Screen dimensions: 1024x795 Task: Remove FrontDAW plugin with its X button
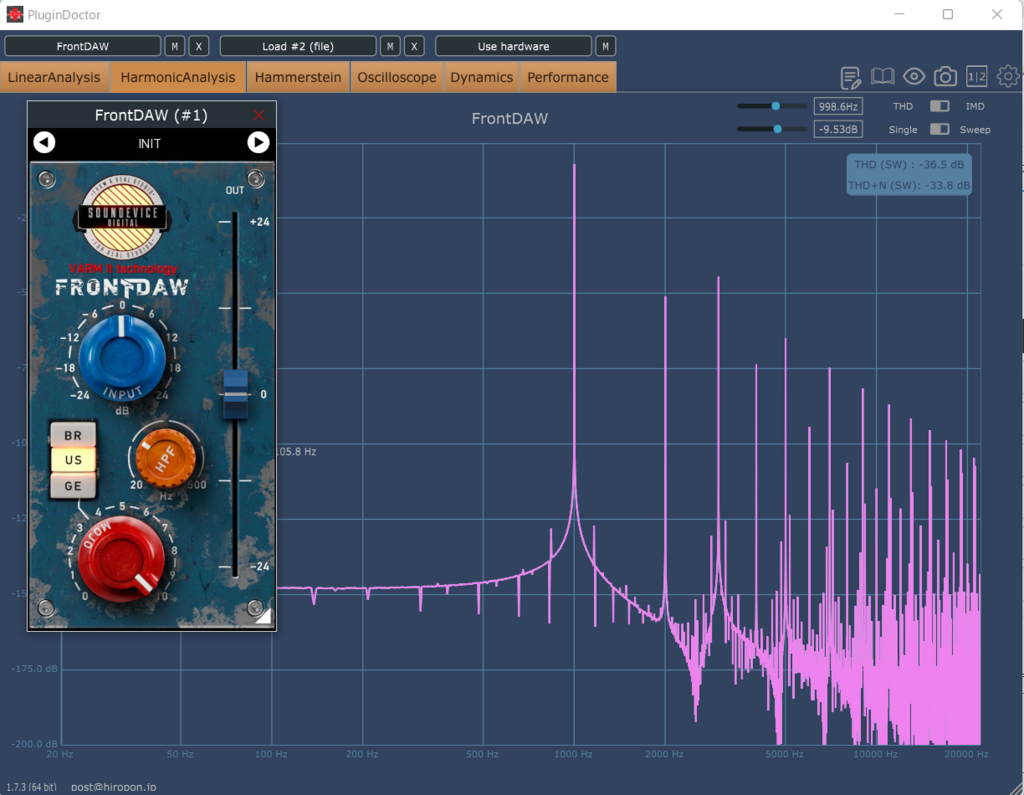[199, 46]
